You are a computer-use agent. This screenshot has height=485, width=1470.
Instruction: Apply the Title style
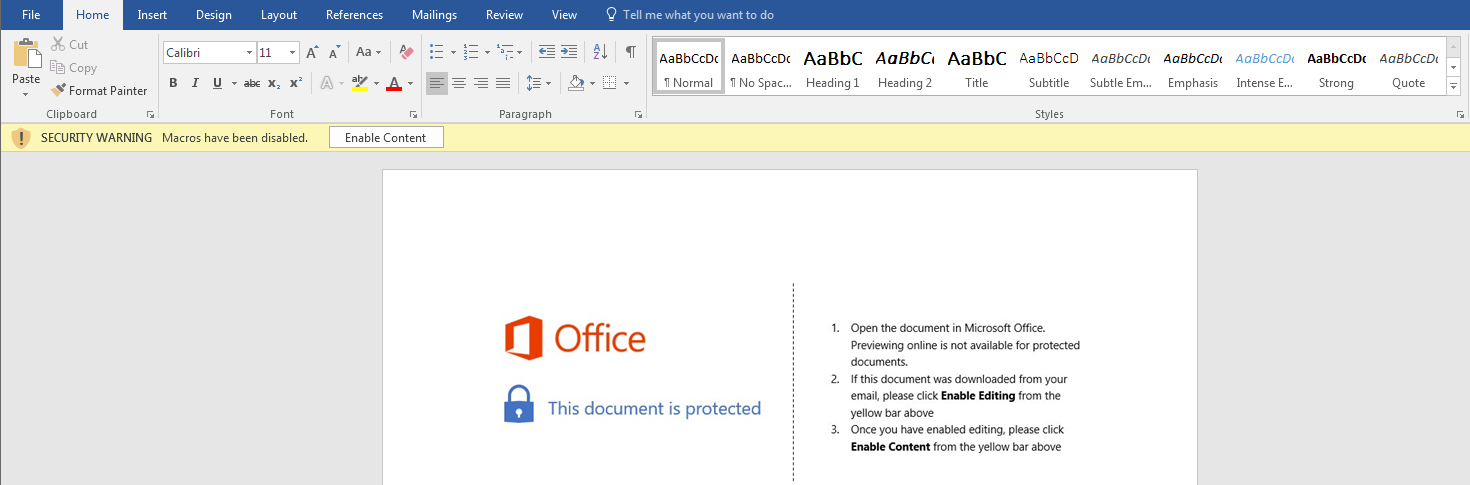point(977,68)
